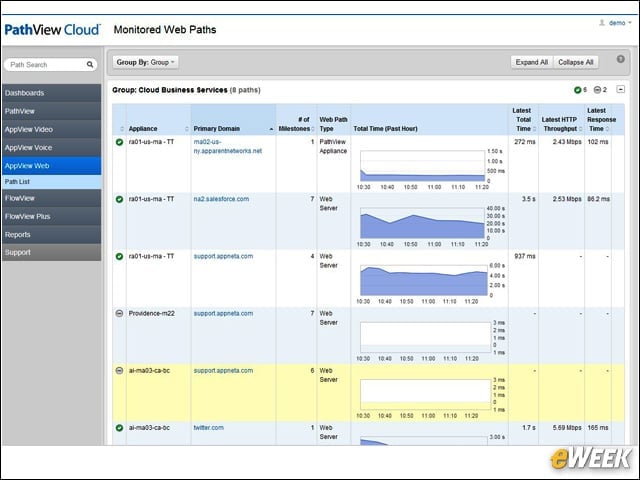This screenshot has height=480, width=640.
Task: Click '3.5 s' latest total time value
Action: [x=529, y=199]
